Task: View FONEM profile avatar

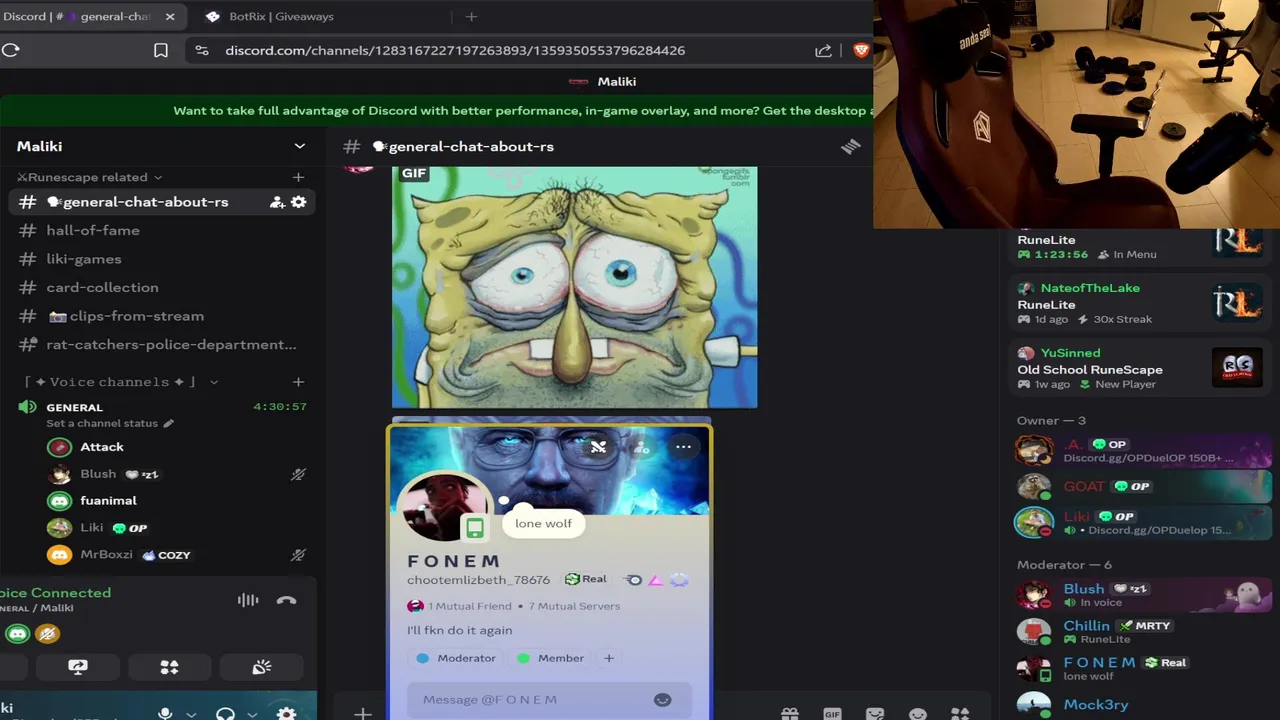Action: coord(444,506)
